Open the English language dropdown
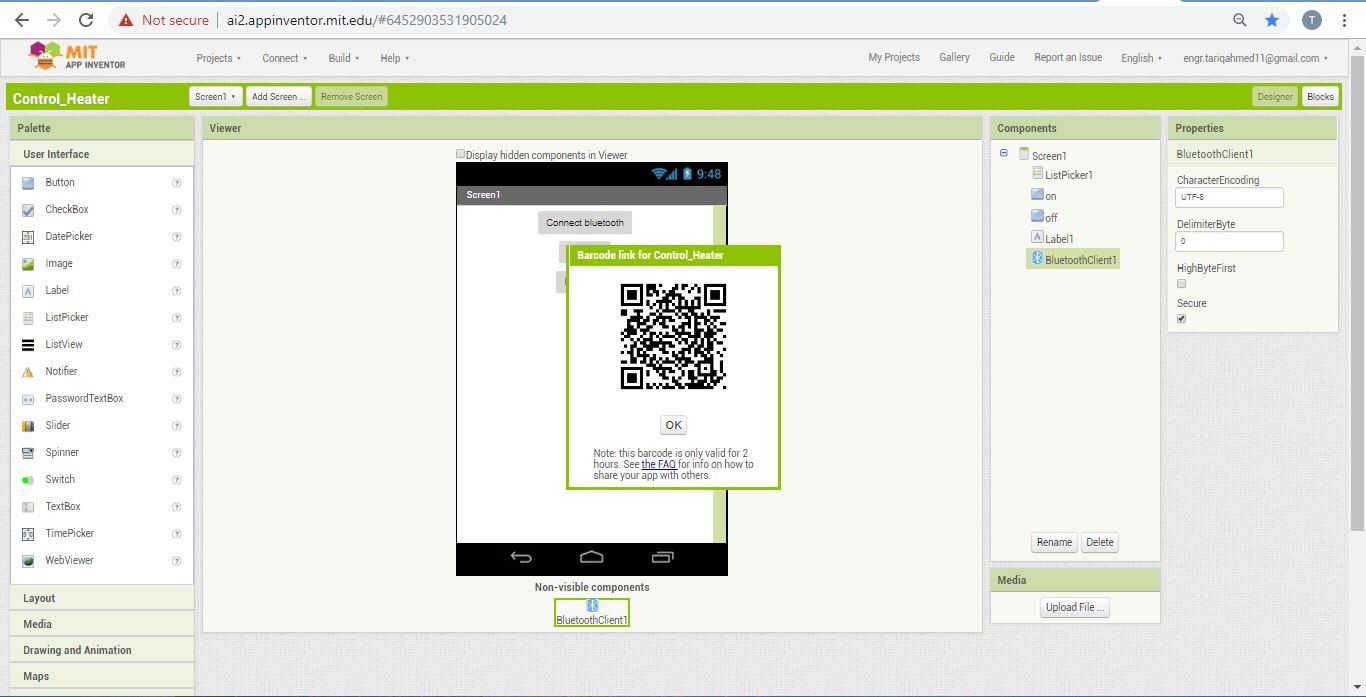Image resolution: width=1366 pixels, height=697 pixels. (x=1141, y=58)
